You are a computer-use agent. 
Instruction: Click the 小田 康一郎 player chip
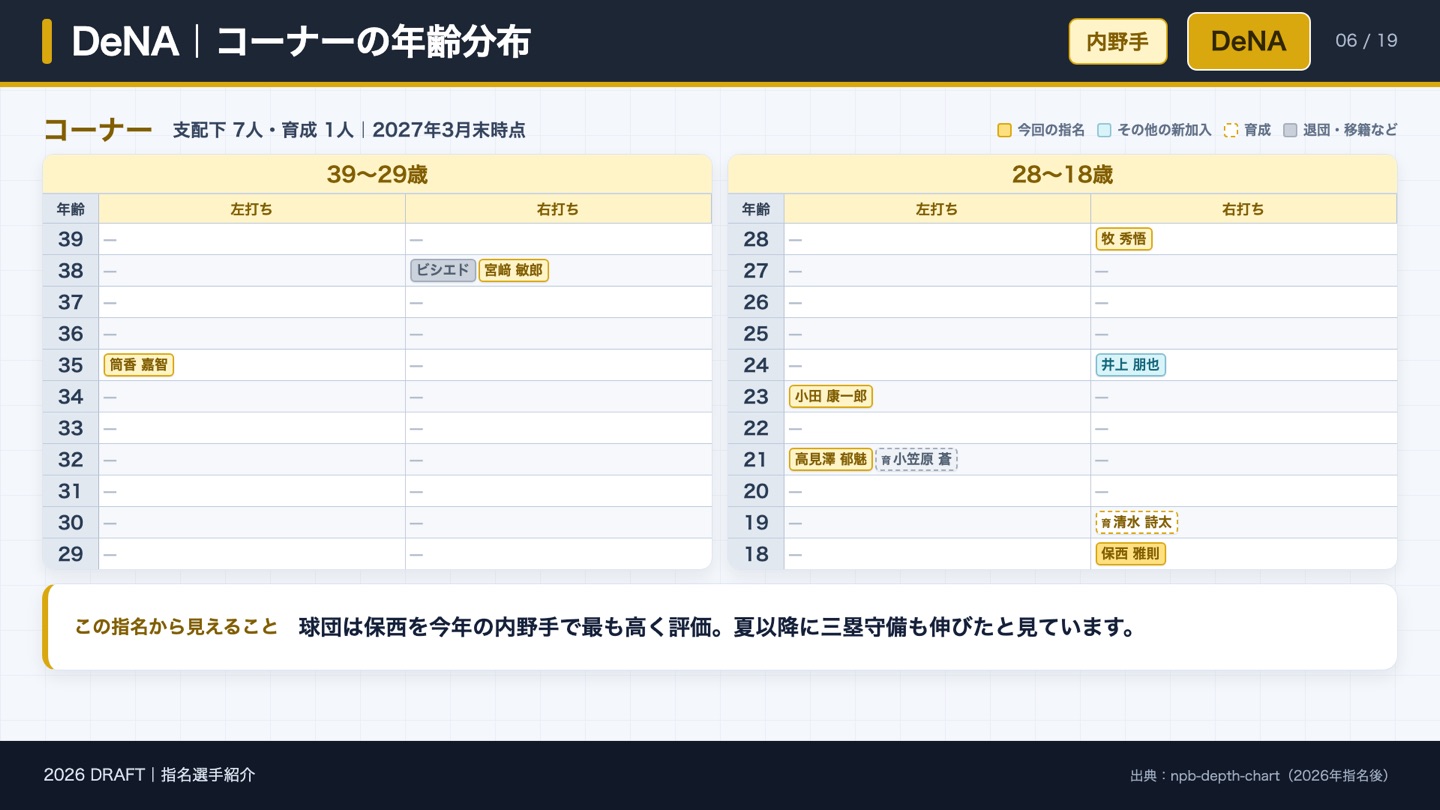pos(831,396)
